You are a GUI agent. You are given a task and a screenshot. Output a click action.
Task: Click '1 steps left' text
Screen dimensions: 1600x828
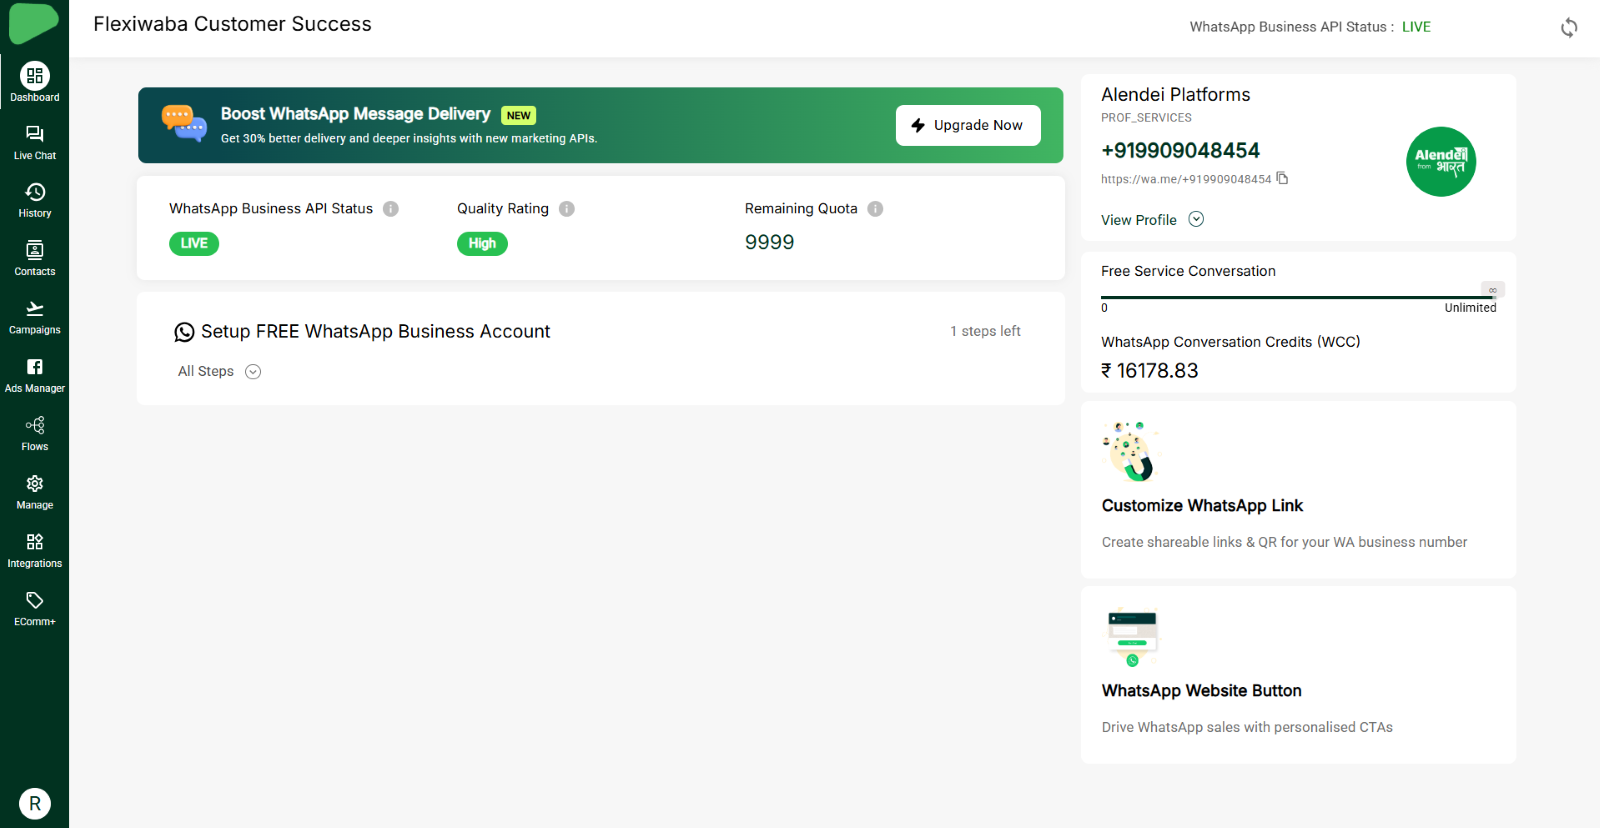click(x=985, y=331)
